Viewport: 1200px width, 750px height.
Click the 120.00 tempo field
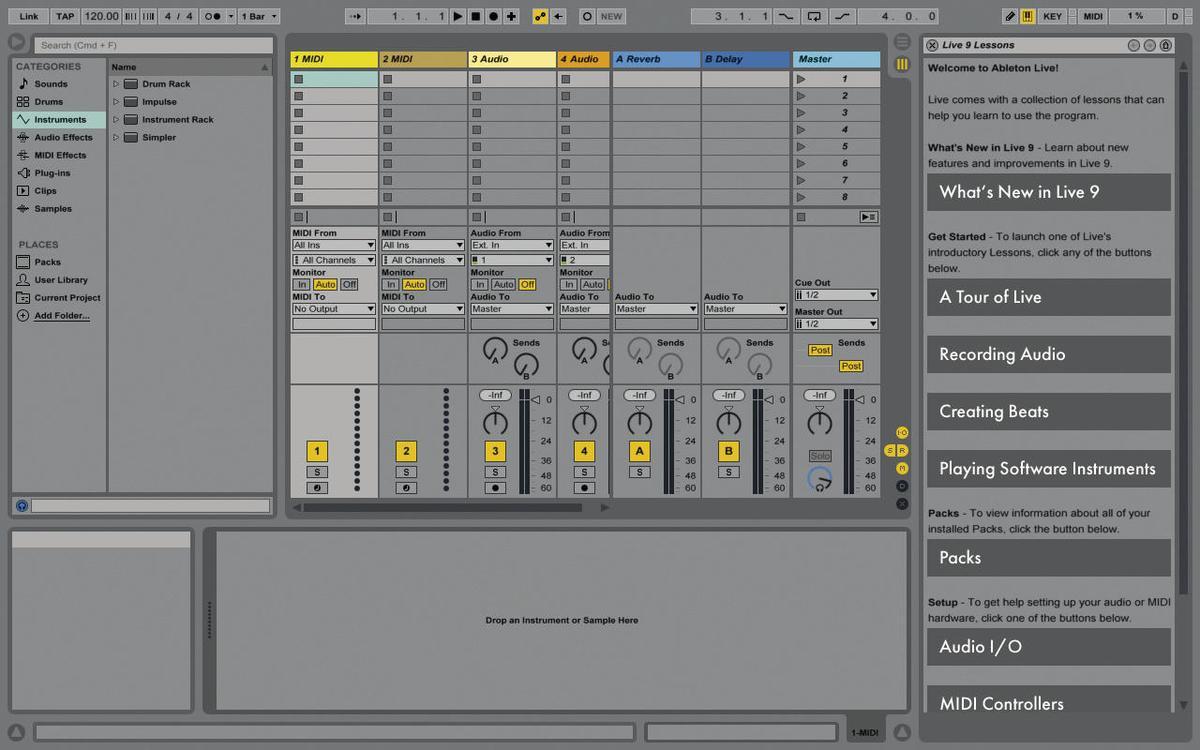pos(101,16)
